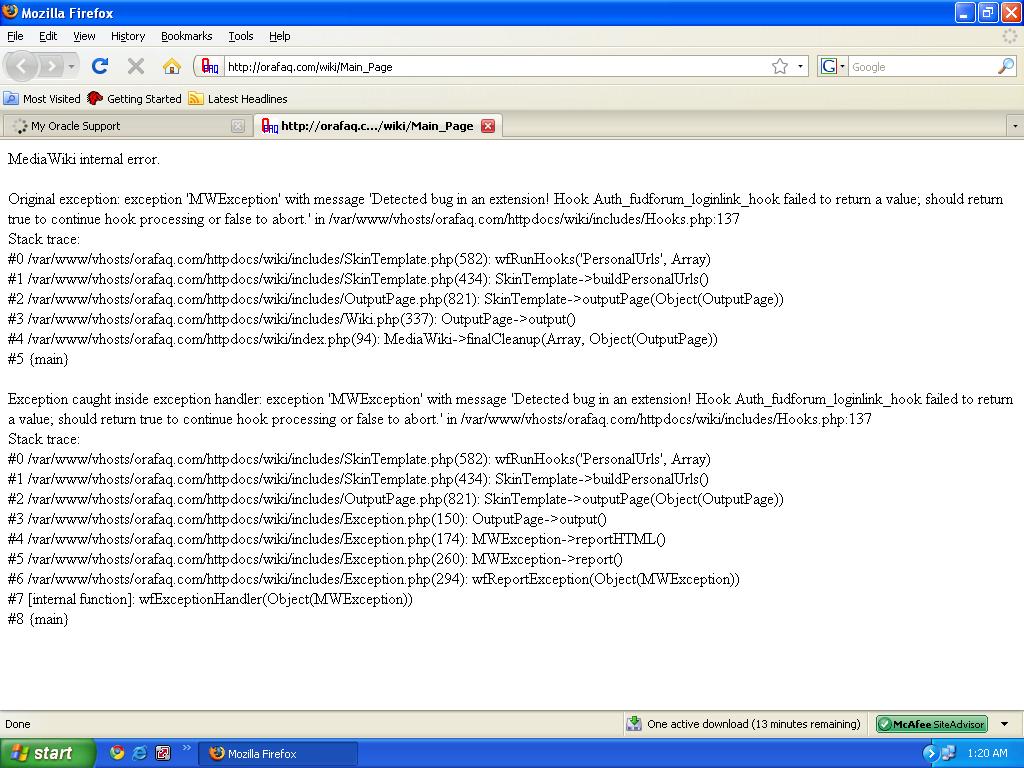Screen dimensions: 1024x768
Task: Open the McAfee SiteAdvisor dropdown arrow
Action: [x=1004, y=724]
